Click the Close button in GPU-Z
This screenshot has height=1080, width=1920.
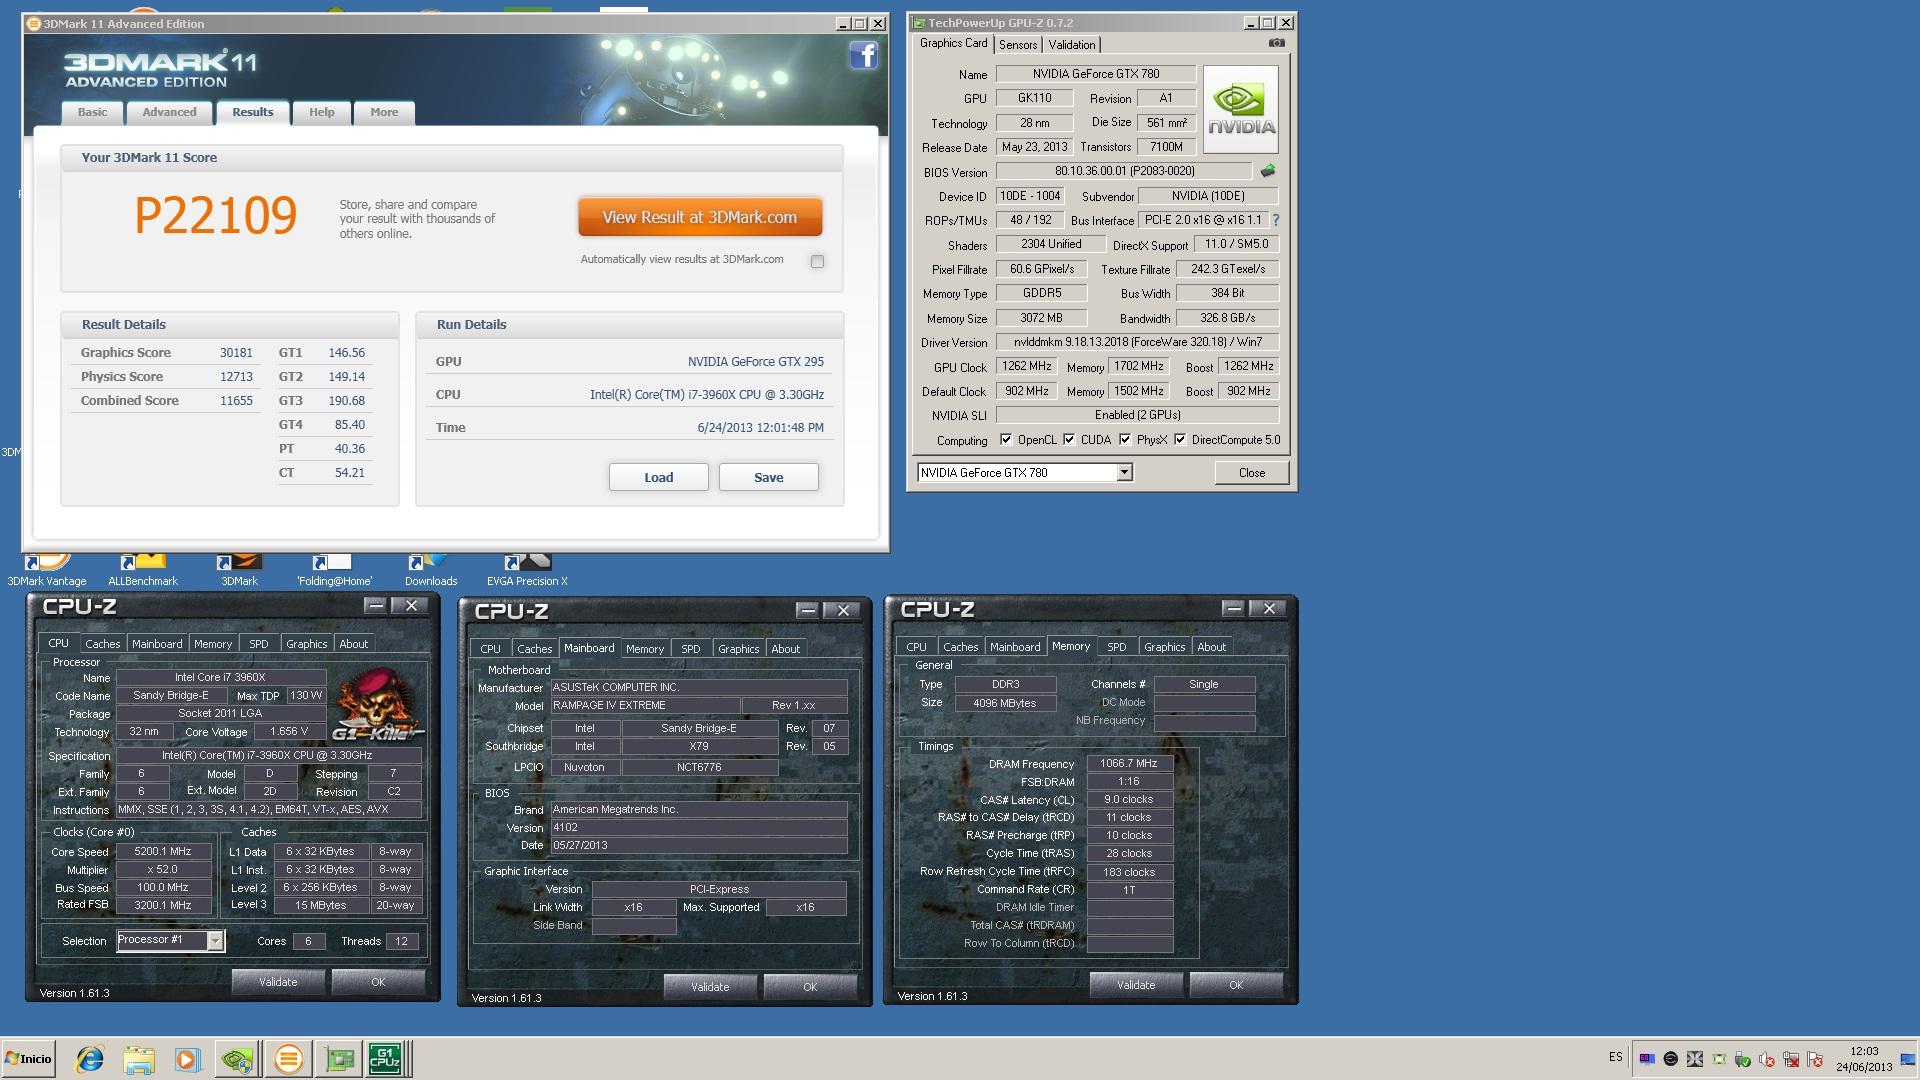click(1251, 473)
